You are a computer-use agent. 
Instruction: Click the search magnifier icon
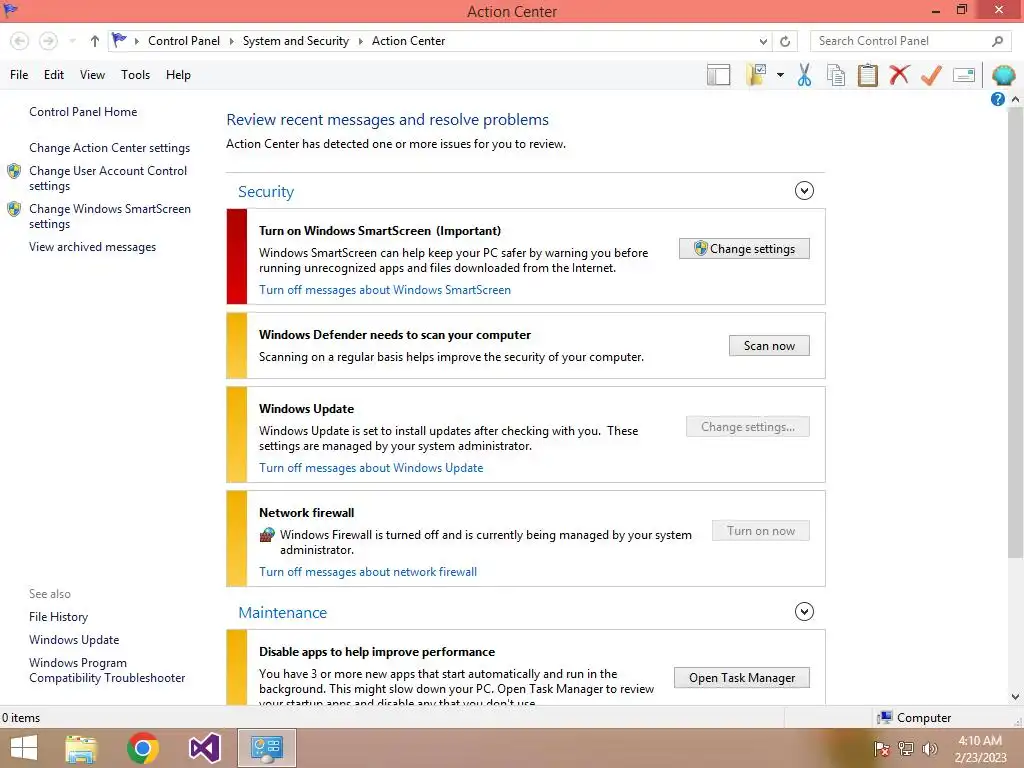click(x=997, y=41)
